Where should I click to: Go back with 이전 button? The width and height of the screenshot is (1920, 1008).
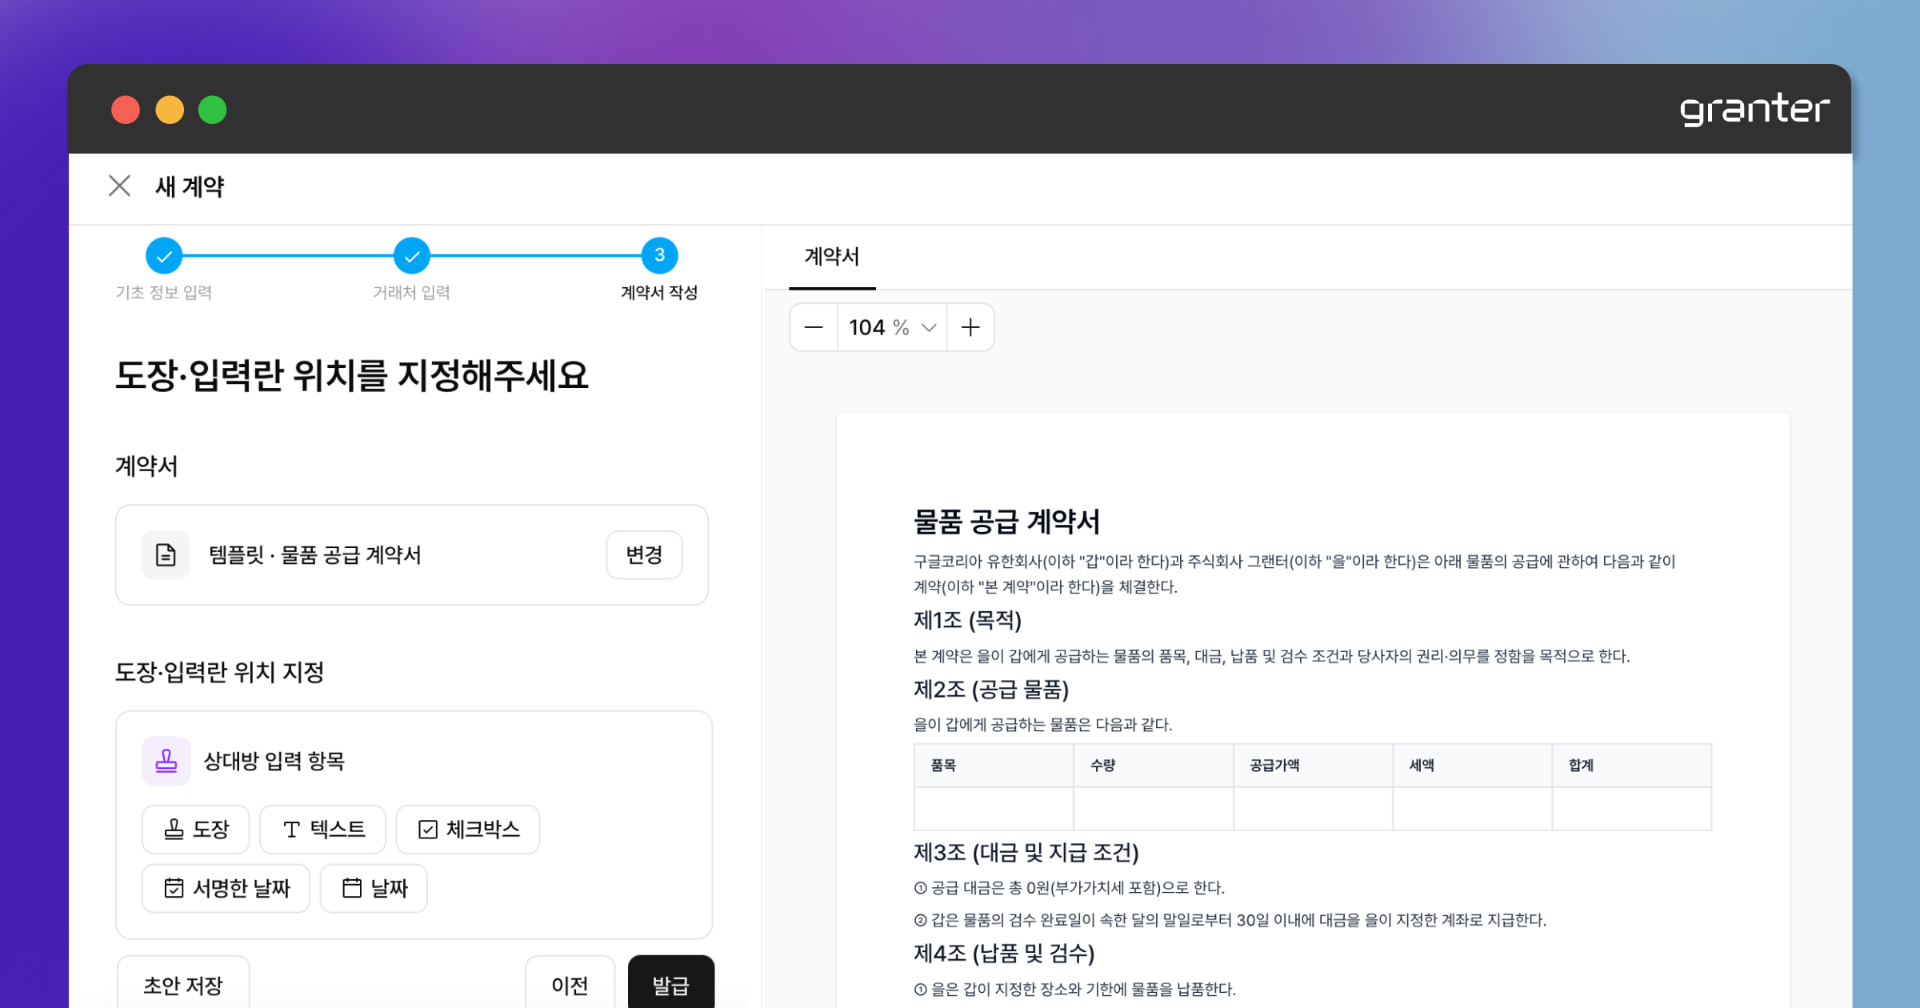click(x=570, y=986)
